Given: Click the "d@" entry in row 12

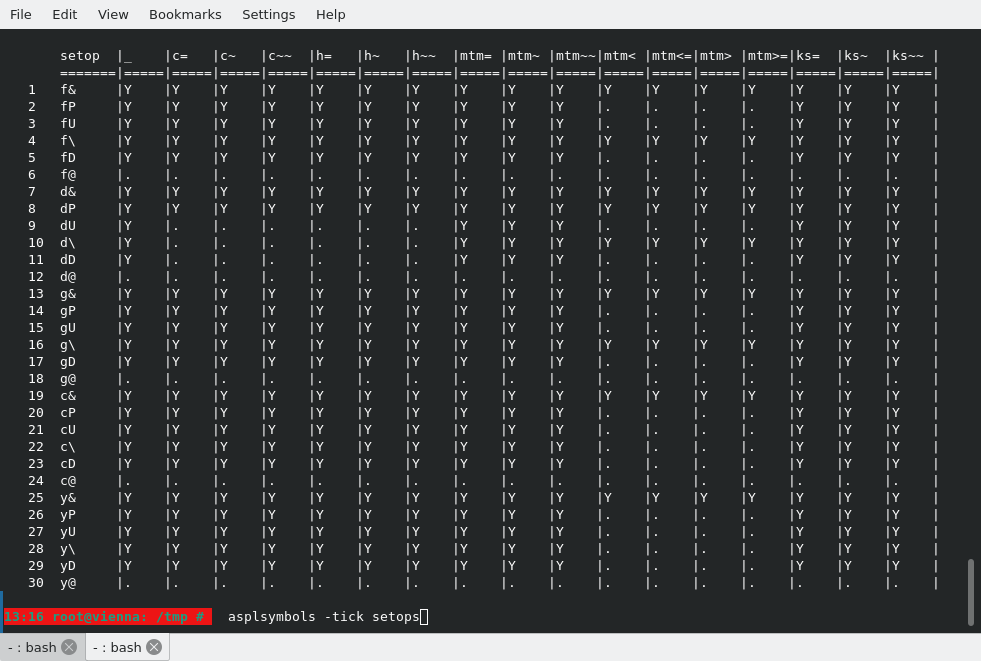Looking at the screenshot, I should [x=68, y=276].
